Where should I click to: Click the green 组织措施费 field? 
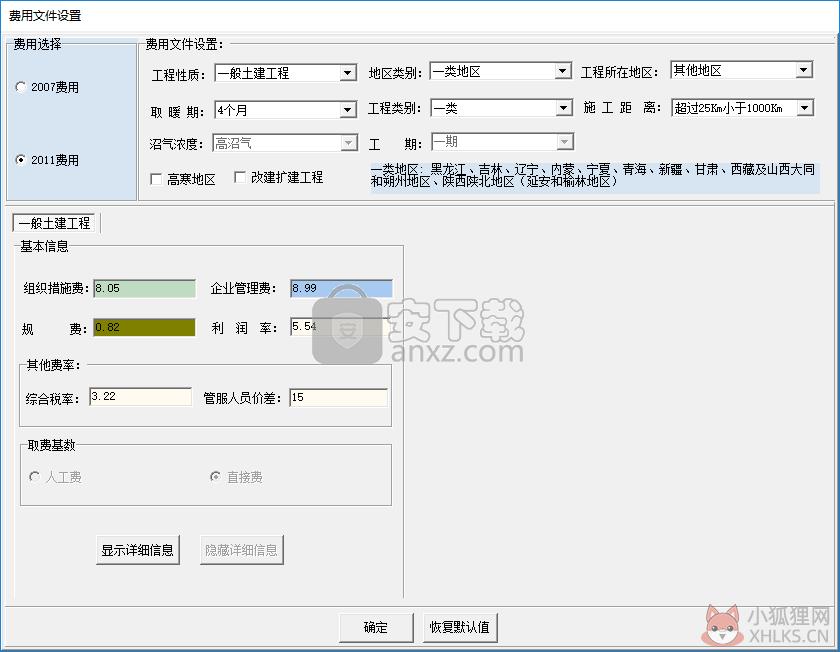click(145, 288)
